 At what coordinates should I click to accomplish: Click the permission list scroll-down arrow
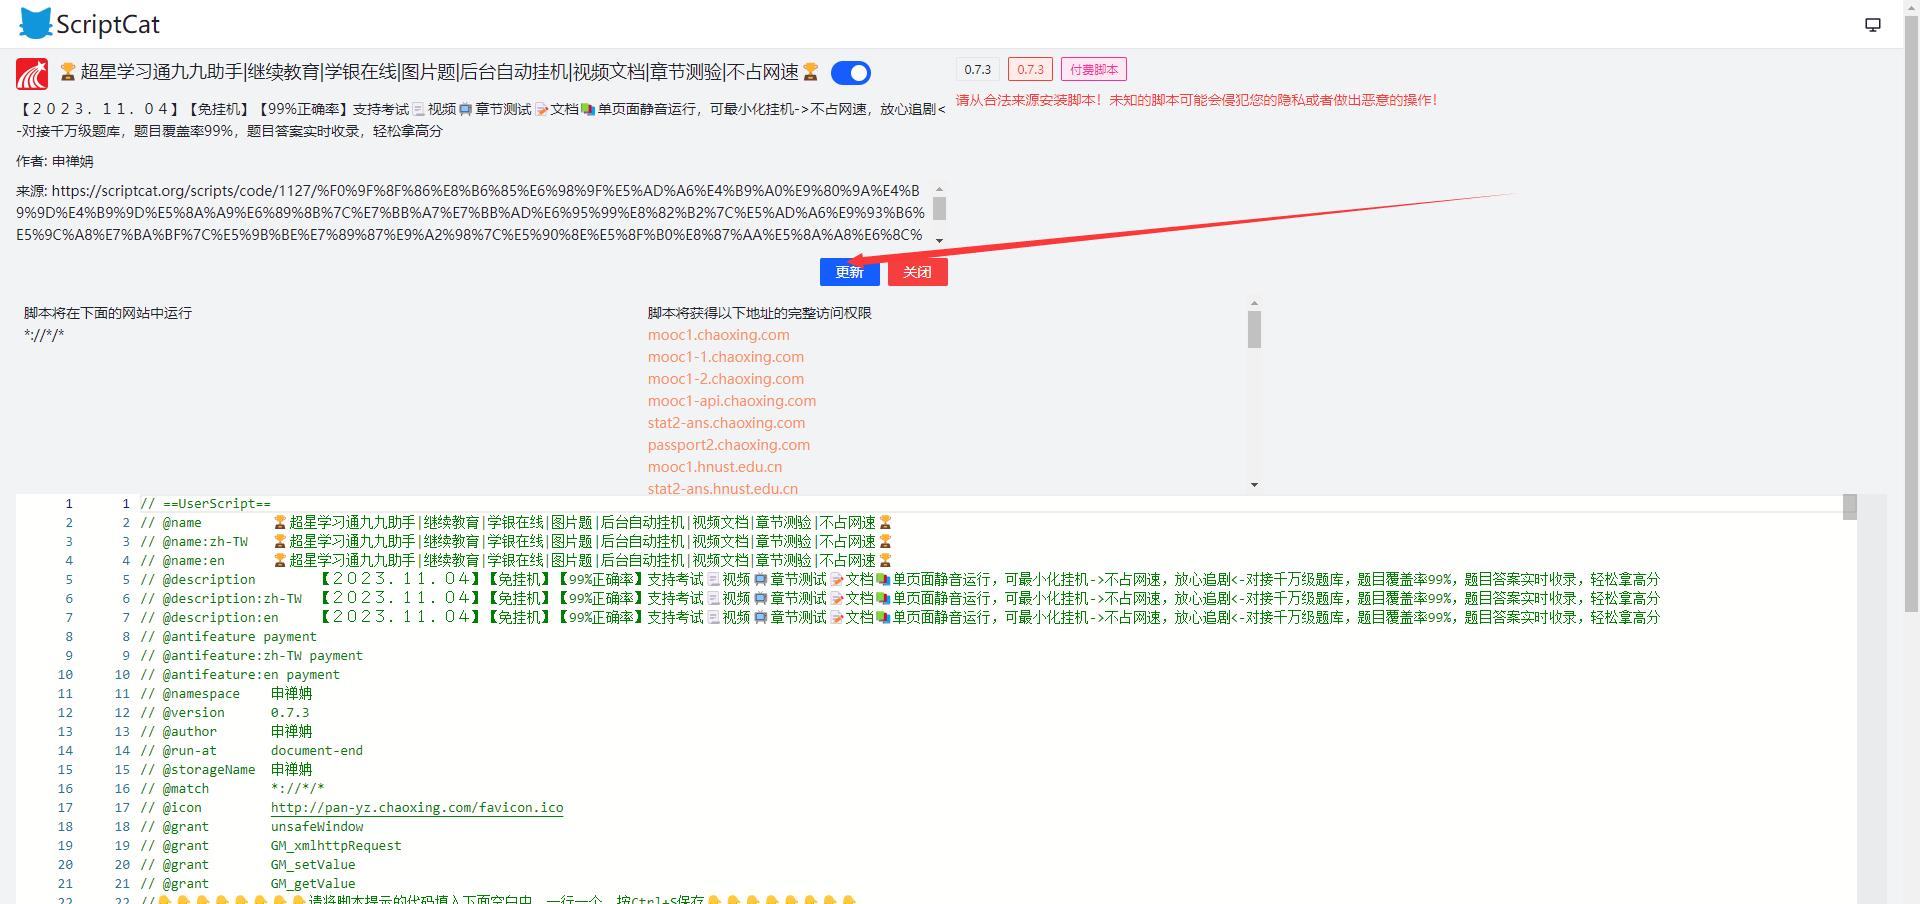[1254, 485]
